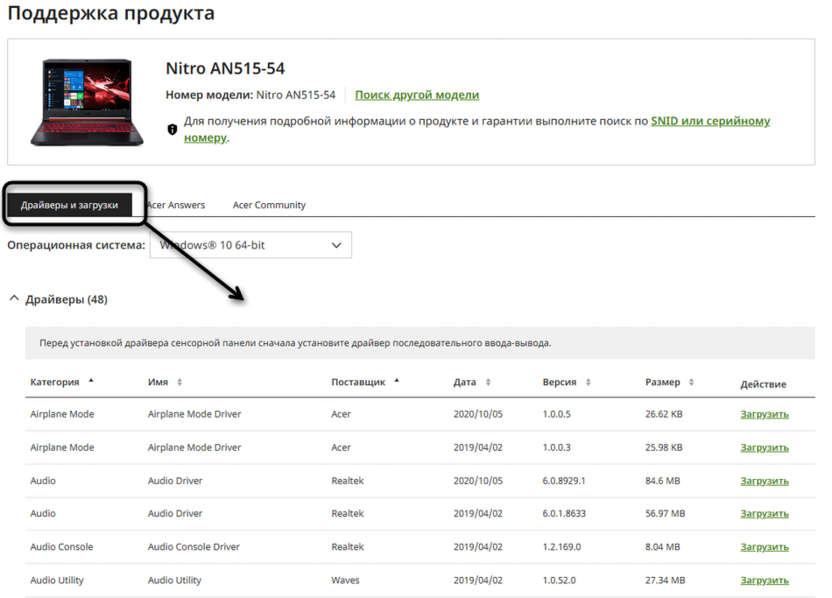Sort the table by the Категория column
Viewport: 832px width, 598px height.
[62, 382]
